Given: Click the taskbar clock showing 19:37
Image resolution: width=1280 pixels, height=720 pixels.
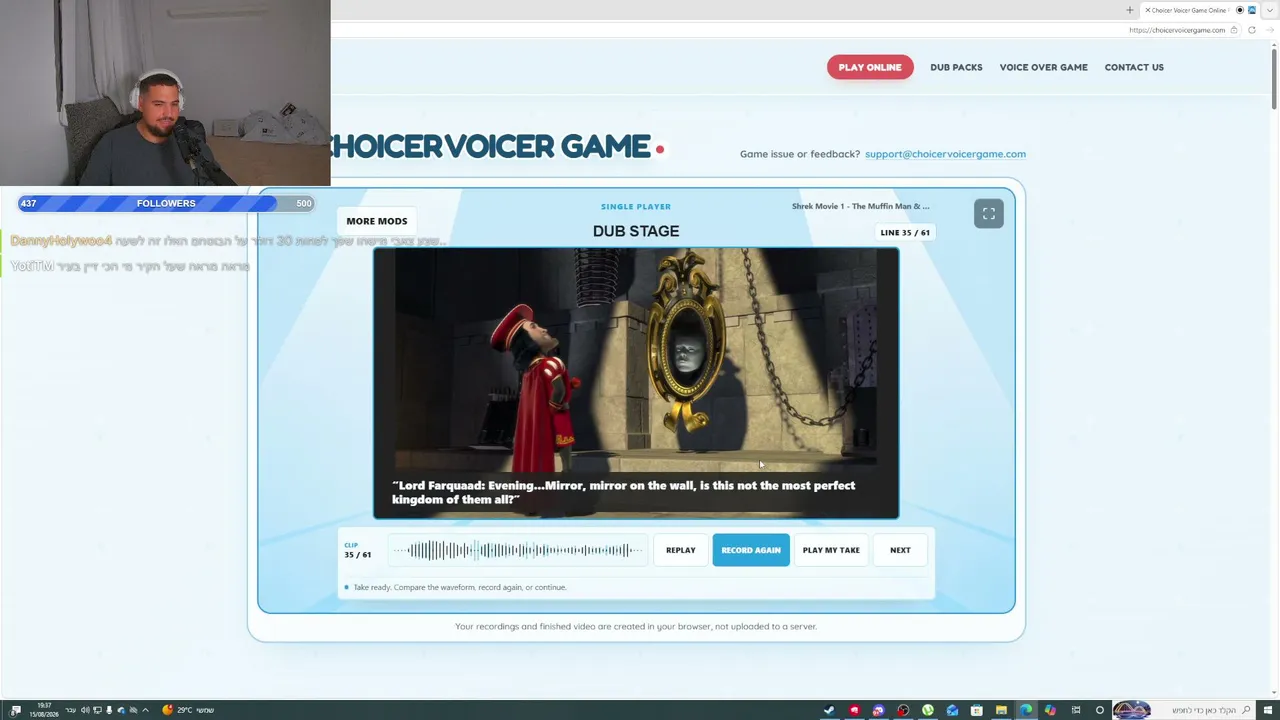Looking at the screenshot, I should [x=44, y=710].
